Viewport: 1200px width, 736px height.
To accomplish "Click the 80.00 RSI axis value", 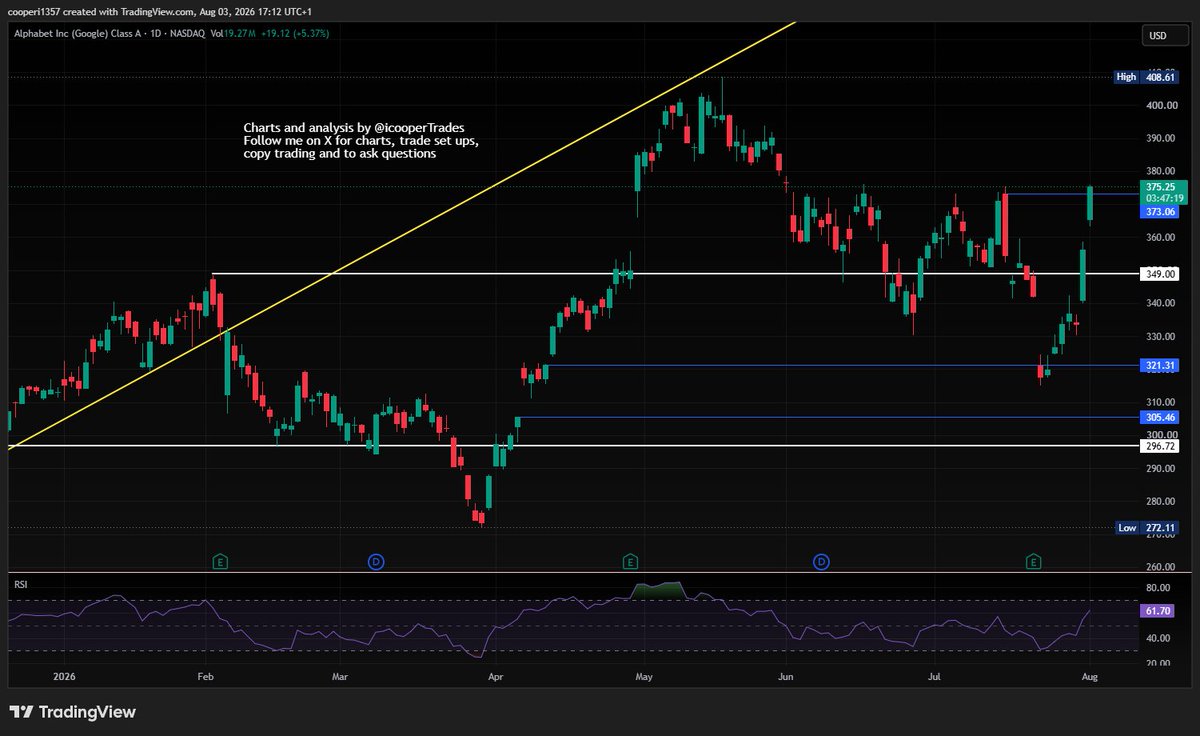I will click(x=1158, y=589).
